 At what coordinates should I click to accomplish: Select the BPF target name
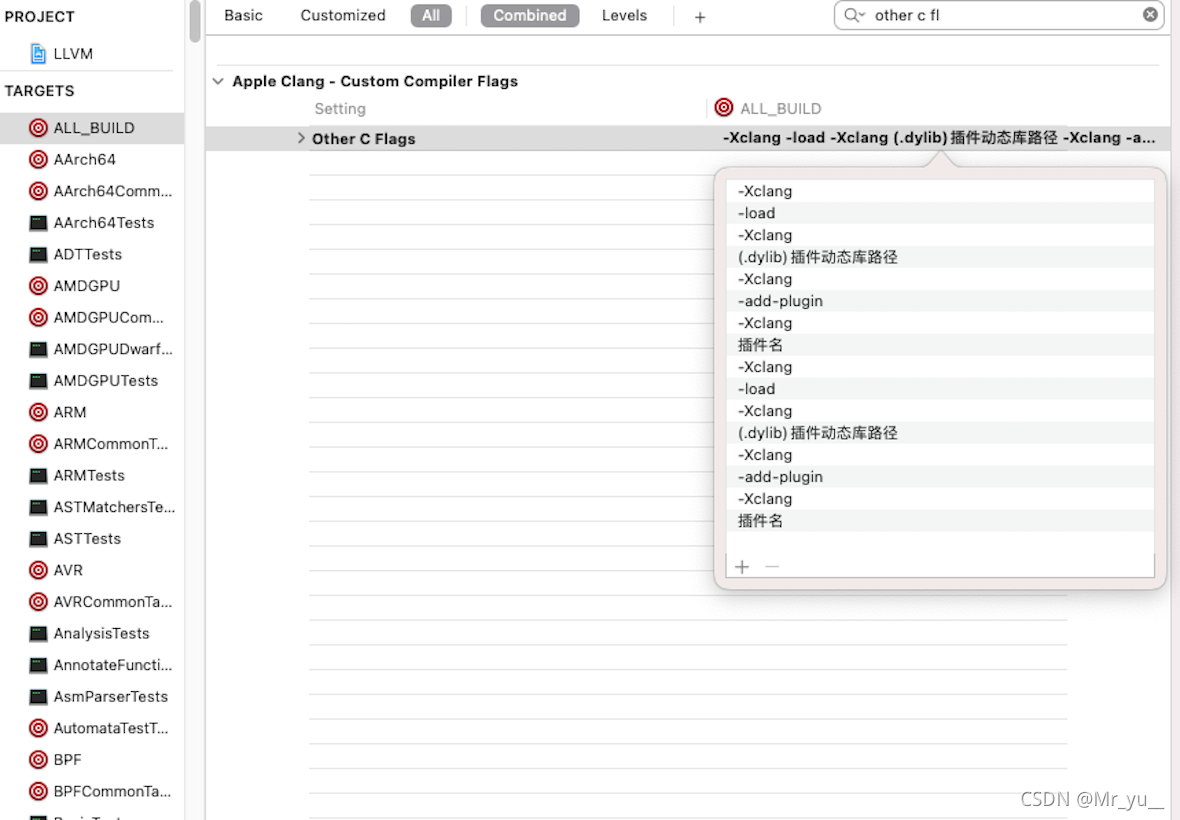[x=67, y=760]
